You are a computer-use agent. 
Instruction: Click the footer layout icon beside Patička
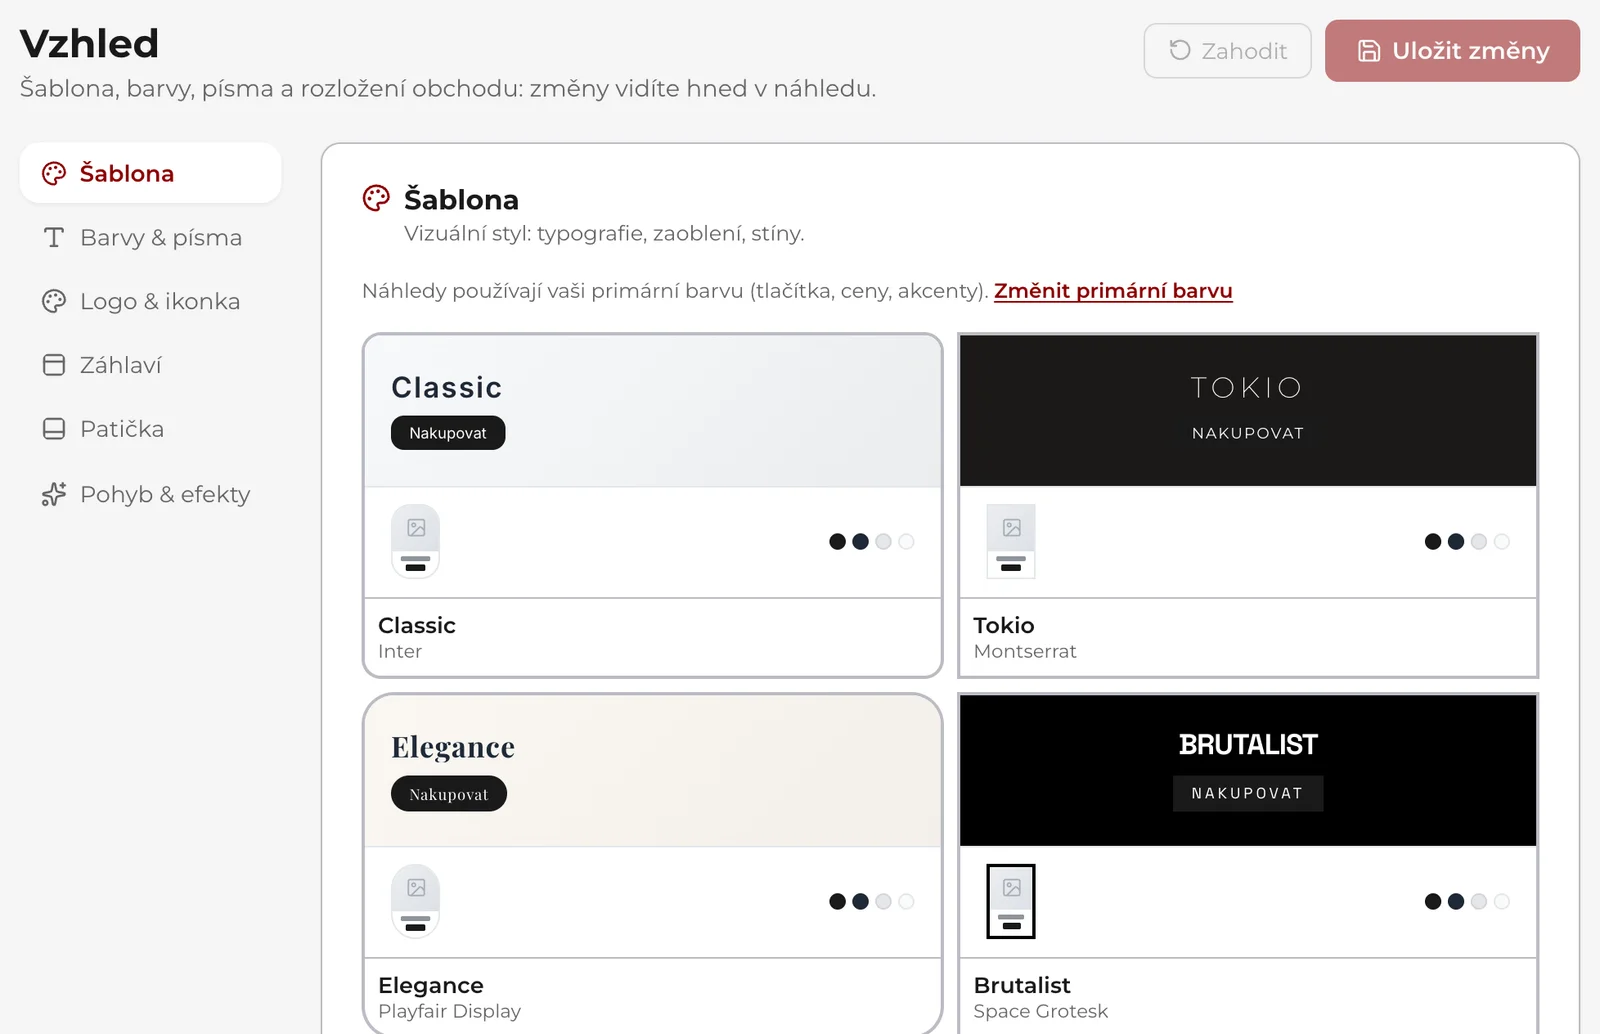tap(54, 429)
